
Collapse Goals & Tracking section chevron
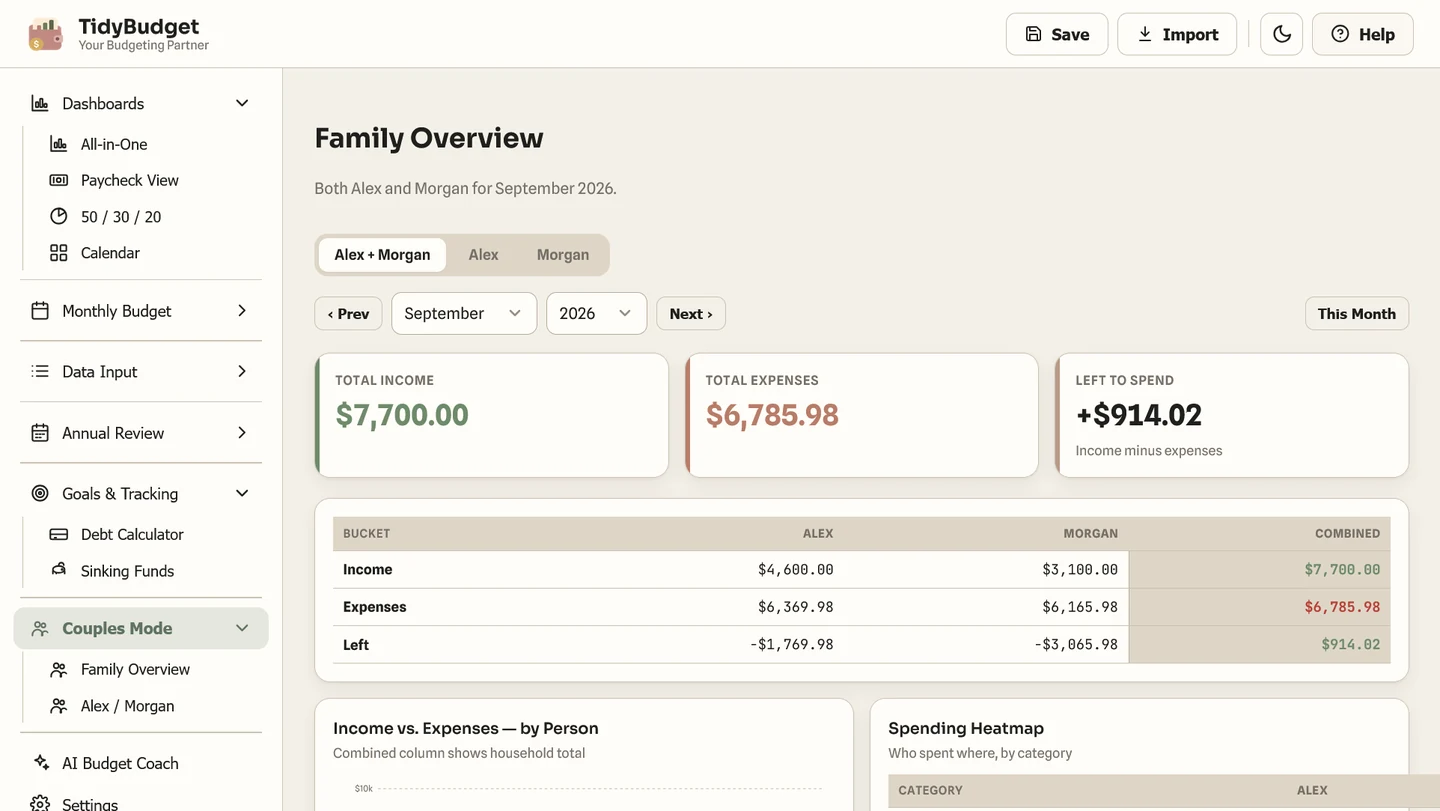[242, 493]
